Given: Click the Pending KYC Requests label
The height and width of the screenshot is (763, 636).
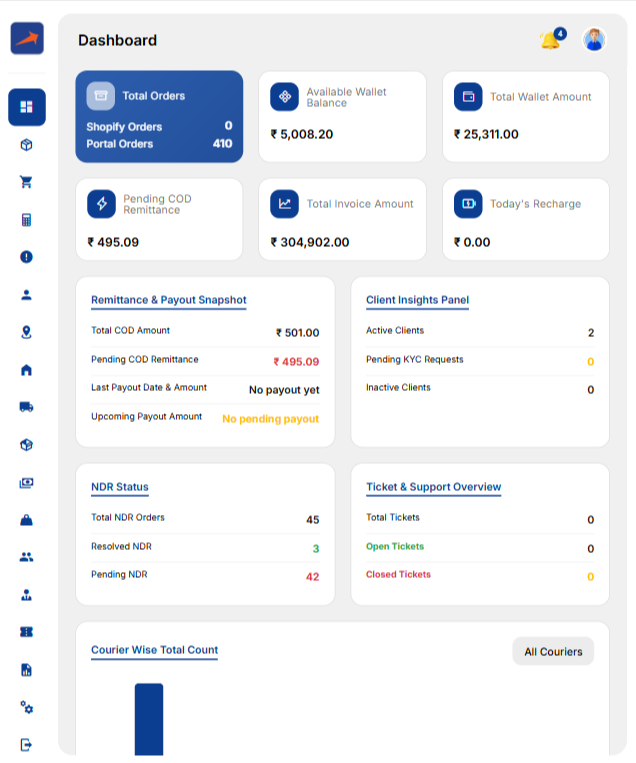Looking at the screenshot, I should pyautogui.click(x=415, y=359).
